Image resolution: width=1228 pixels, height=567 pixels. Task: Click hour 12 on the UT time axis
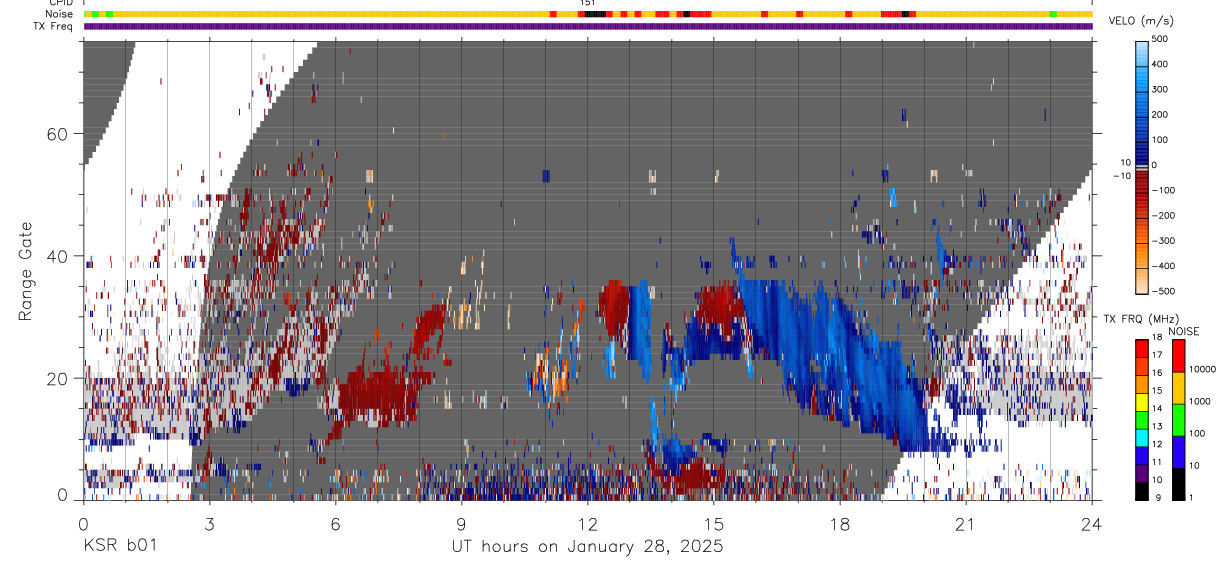(x=587, y=524)
